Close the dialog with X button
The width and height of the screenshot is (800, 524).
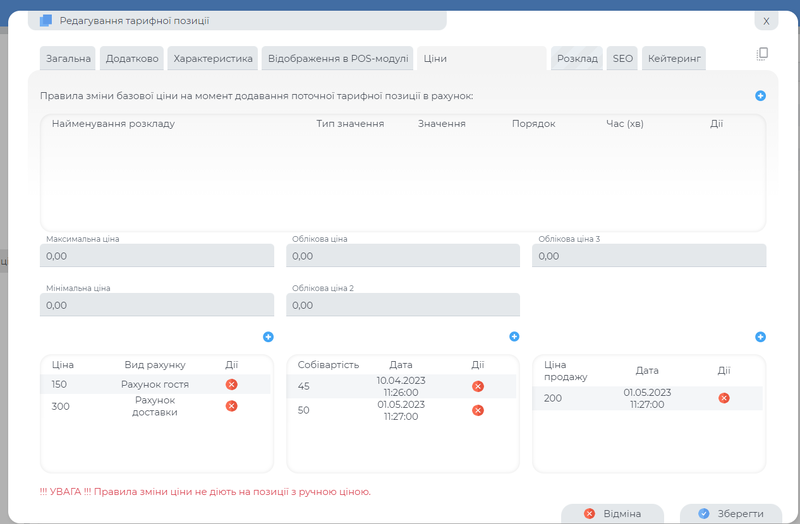coord(766,20)
